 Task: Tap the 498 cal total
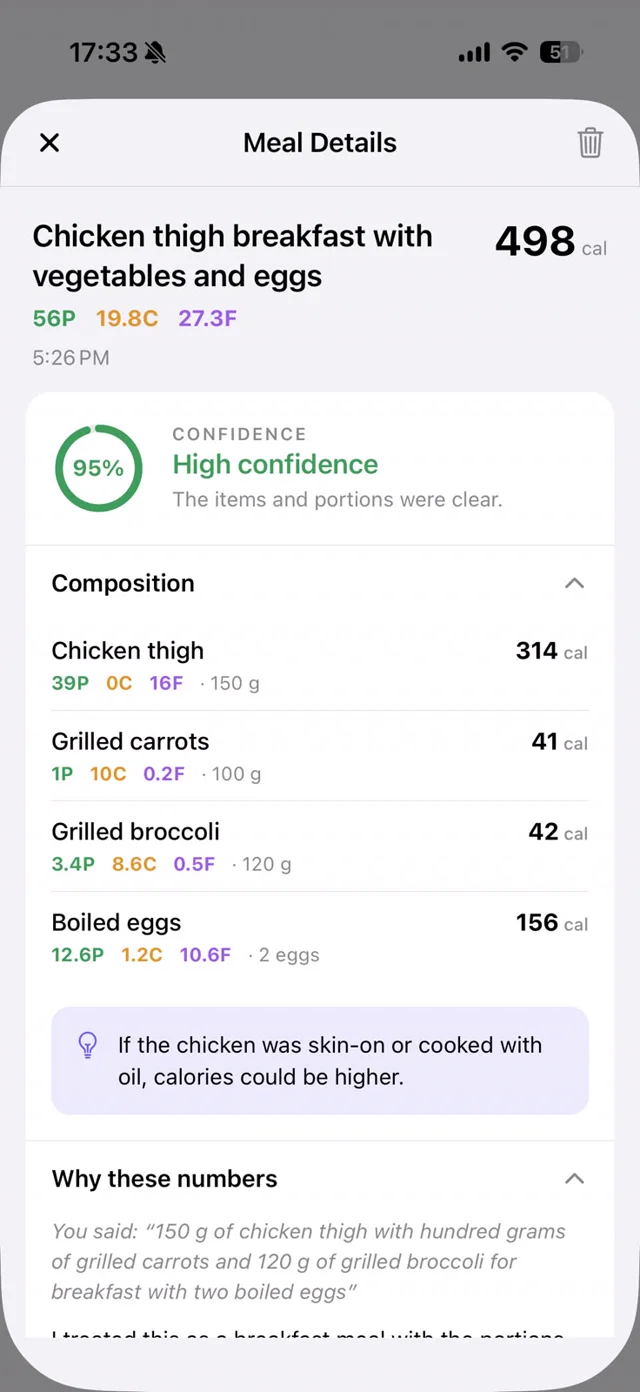[551, 242]
